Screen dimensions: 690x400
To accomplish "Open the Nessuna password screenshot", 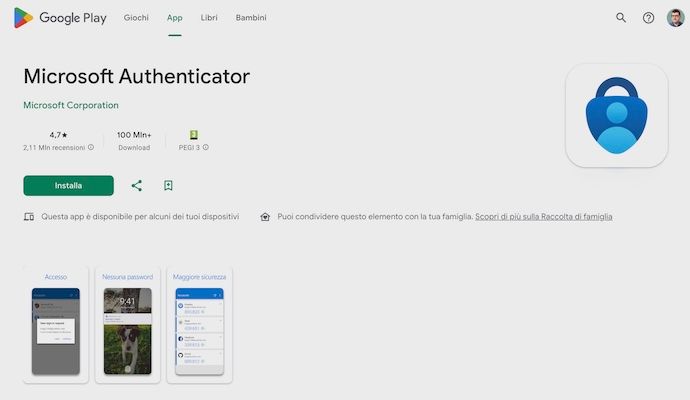I will pyautogui.click(x=128, y=325).
